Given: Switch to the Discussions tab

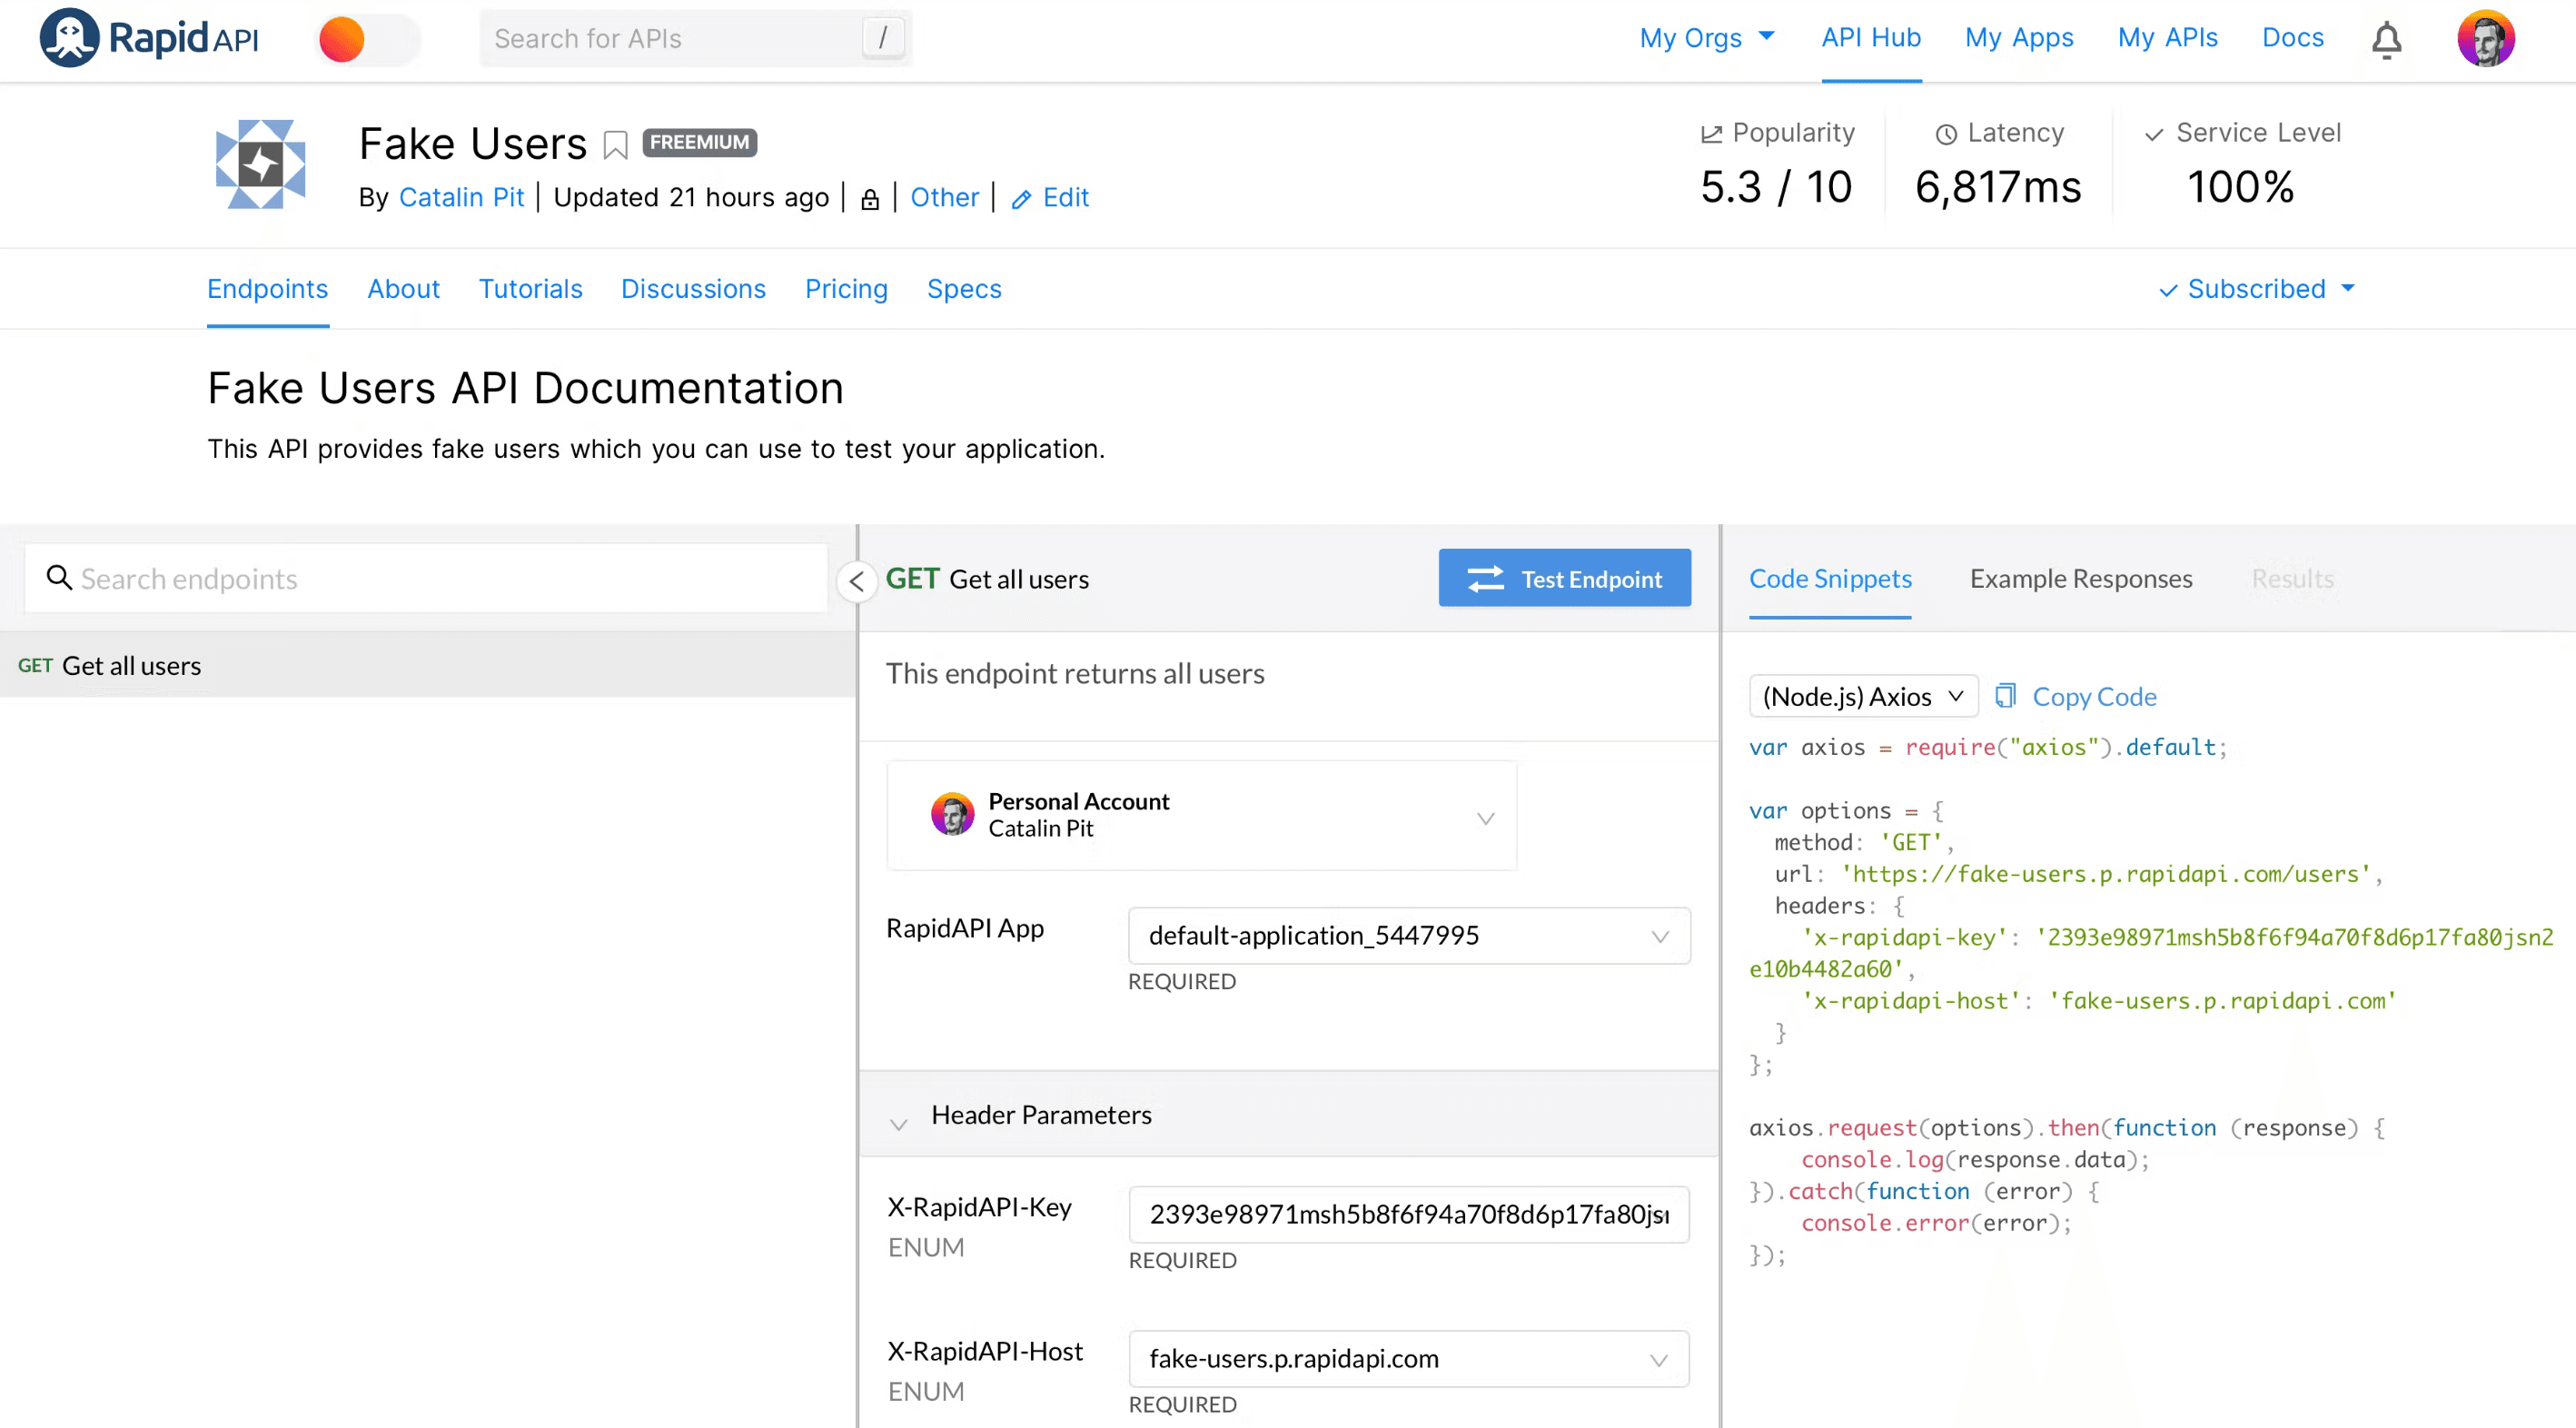Looking at the screenshot, I should (693, 289).
